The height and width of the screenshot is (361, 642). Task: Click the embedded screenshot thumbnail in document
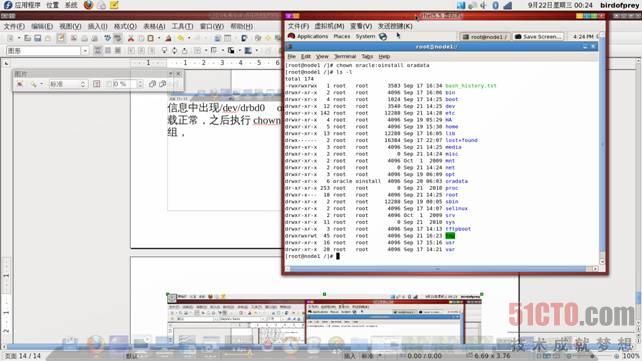tap(324, 319)
